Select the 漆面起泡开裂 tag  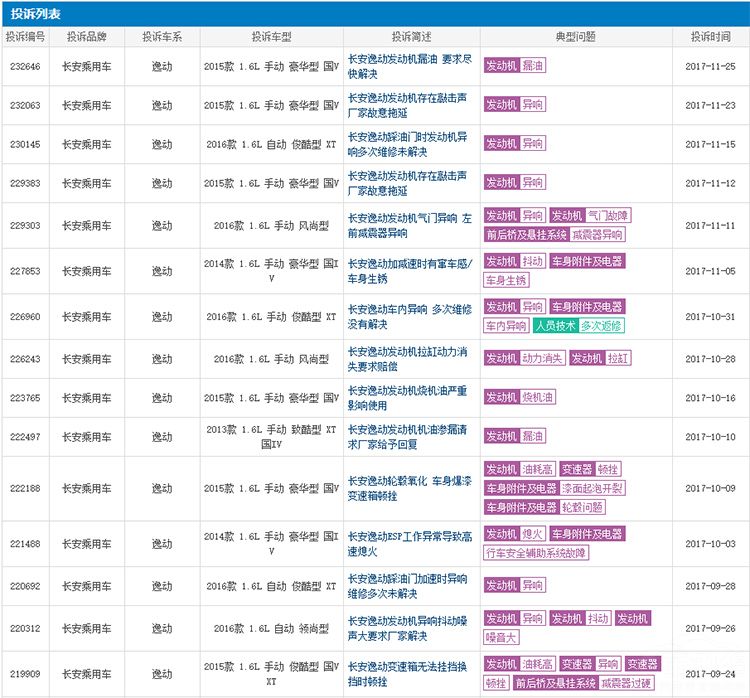594,488
